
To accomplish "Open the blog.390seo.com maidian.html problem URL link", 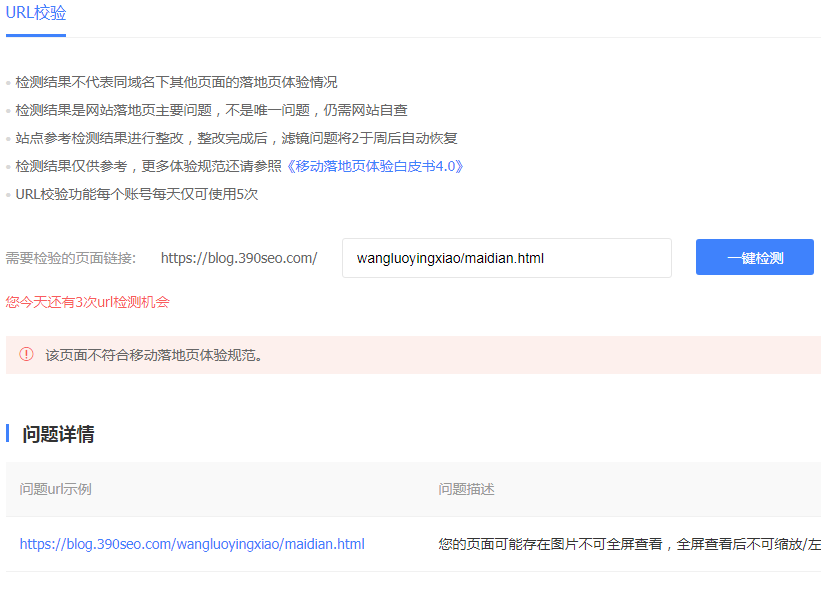I will [192, 544].
